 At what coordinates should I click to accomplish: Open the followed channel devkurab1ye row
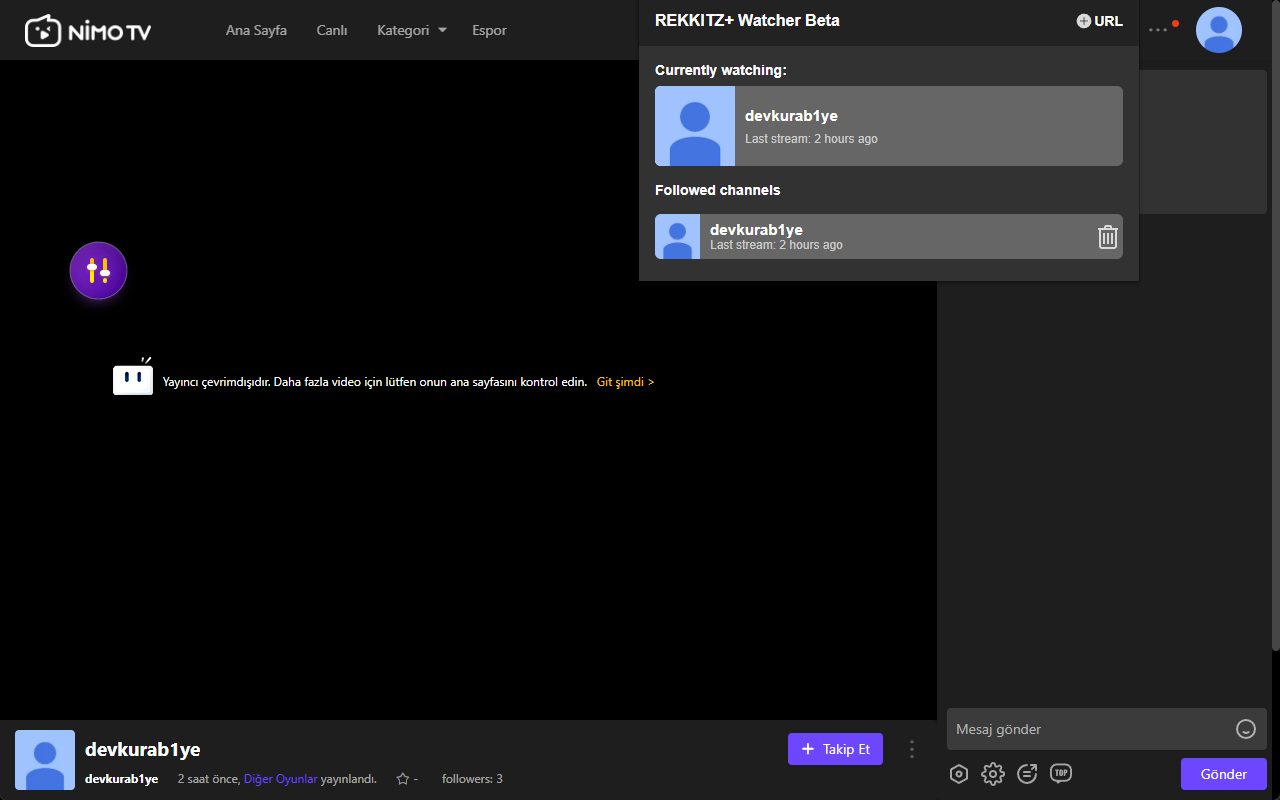click(889, 236)
